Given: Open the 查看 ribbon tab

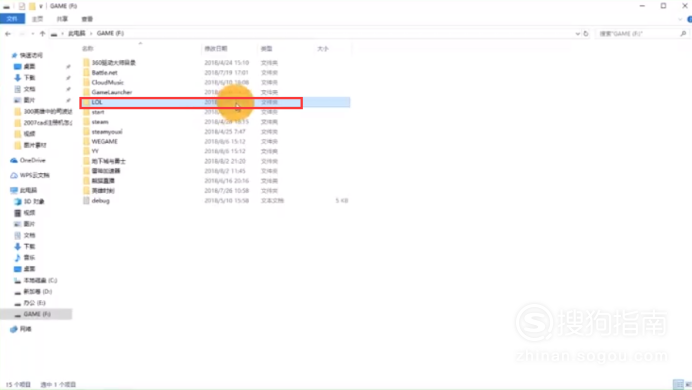Looking at the screenshot, I should click(87, 19).
